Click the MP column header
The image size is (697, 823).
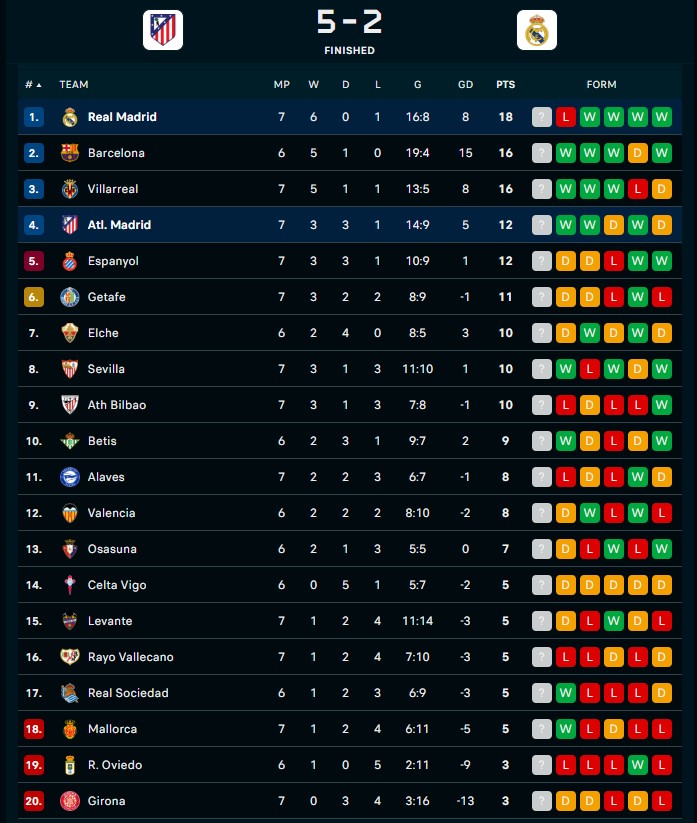[x=282, y=85]
